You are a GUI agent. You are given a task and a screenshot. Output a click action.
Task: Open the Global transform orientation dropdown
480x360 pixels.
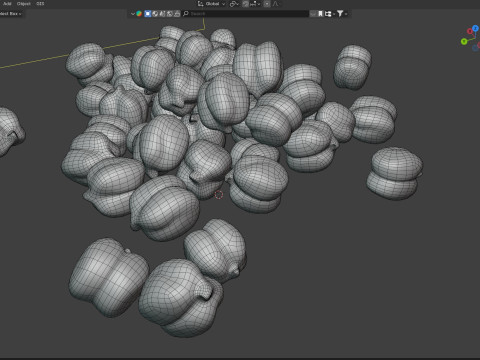[x=211, y=4]
